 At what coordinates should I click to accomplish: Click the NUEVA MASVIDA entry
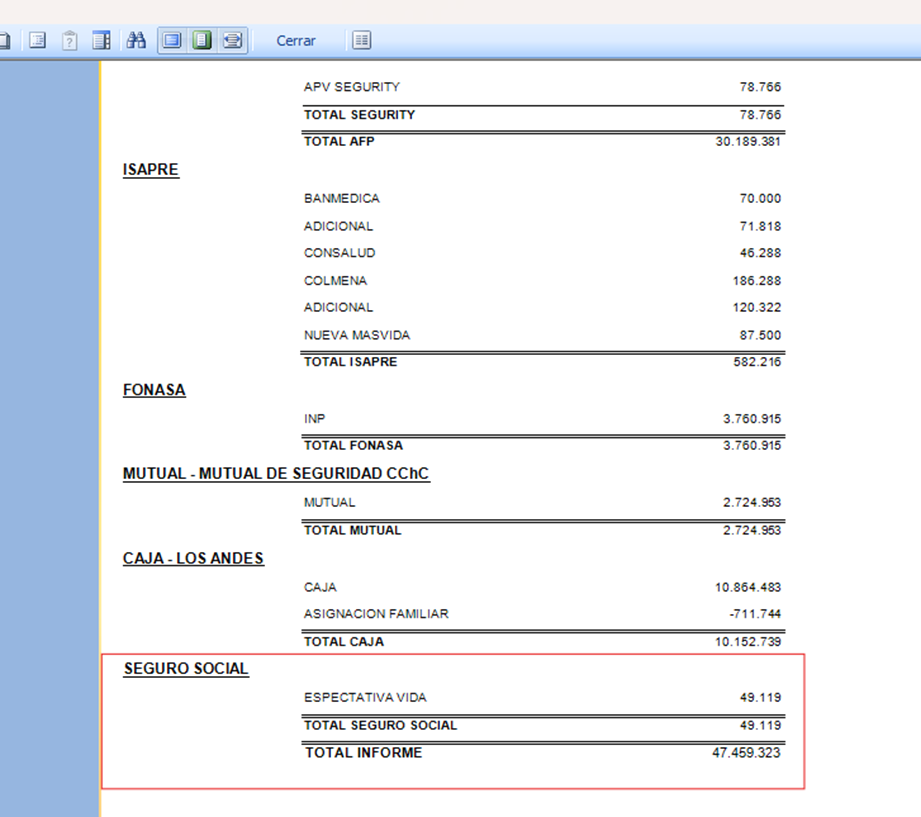pyautogui.click(x=357, y=335)
